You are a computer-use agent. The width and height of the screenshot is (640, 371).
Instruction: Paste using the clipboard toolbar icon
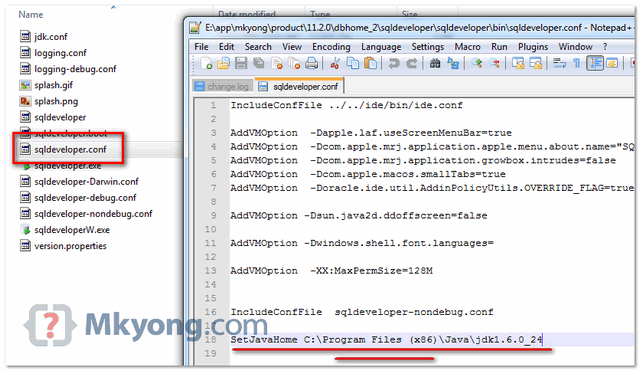(370, 63)
